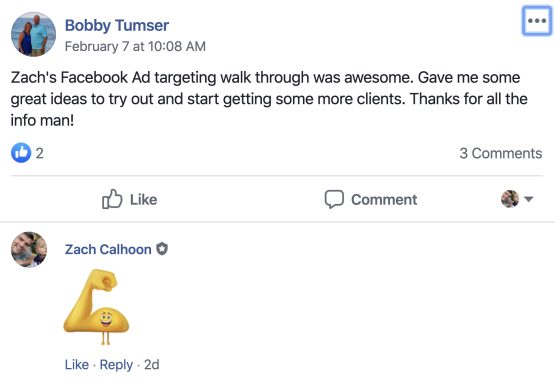The image size is (555, 382).
Task: Click the thumbs-up Like icon in action bar
Action: 112,199
